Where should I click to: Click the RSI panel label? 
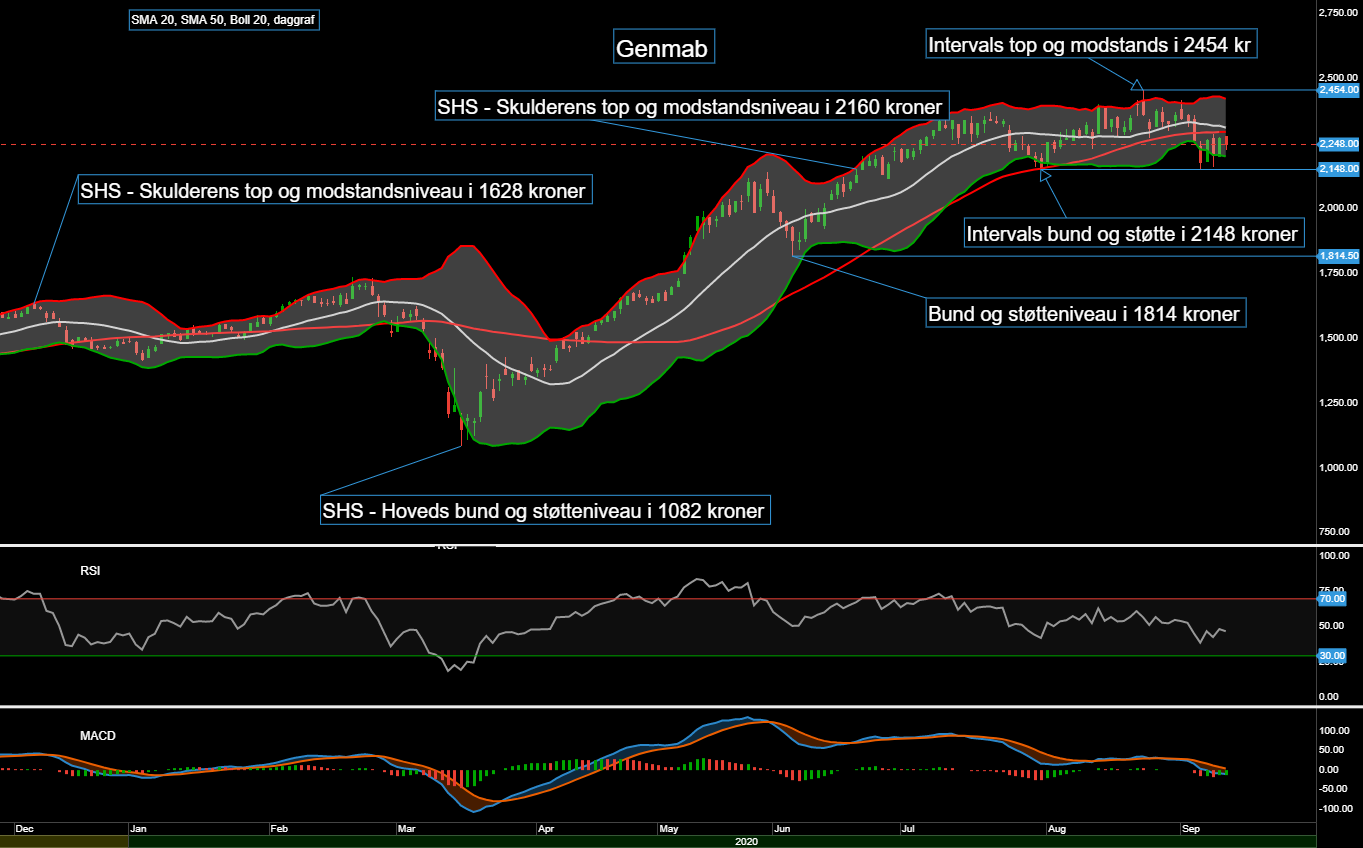pyautogui.click(x=91, y=571)
